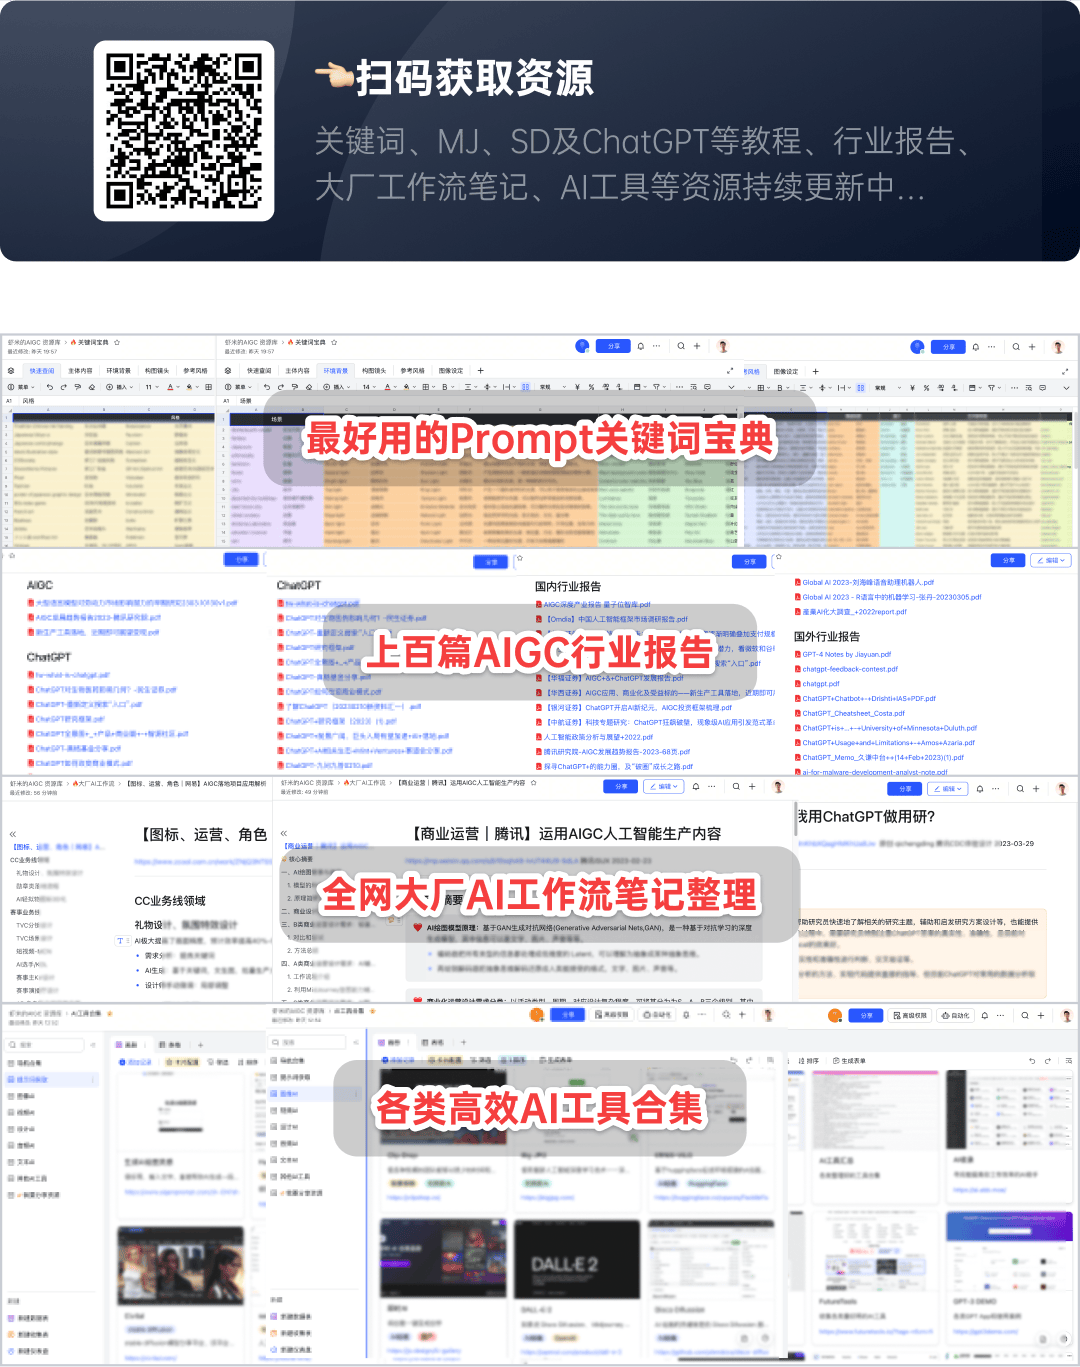Screen dimensions: 1080x1367
Task: Open 人工智能政策分析与展望+2022.pdf
Action: tap(598, 737)
